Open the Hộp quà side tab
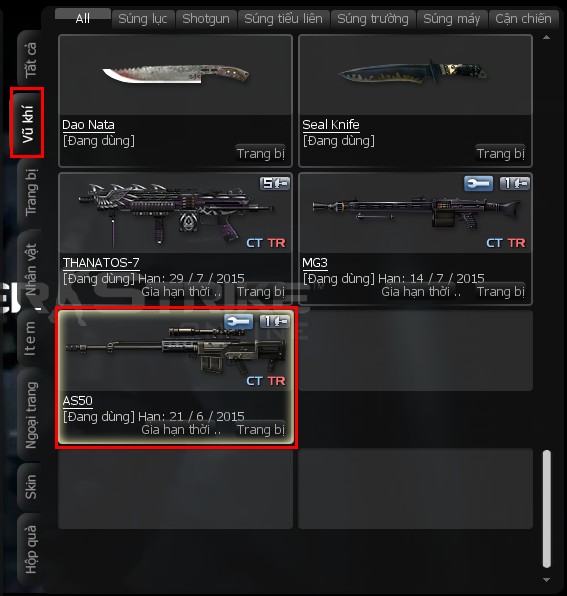This screenshot has height=596, width=567. point(30,549)
